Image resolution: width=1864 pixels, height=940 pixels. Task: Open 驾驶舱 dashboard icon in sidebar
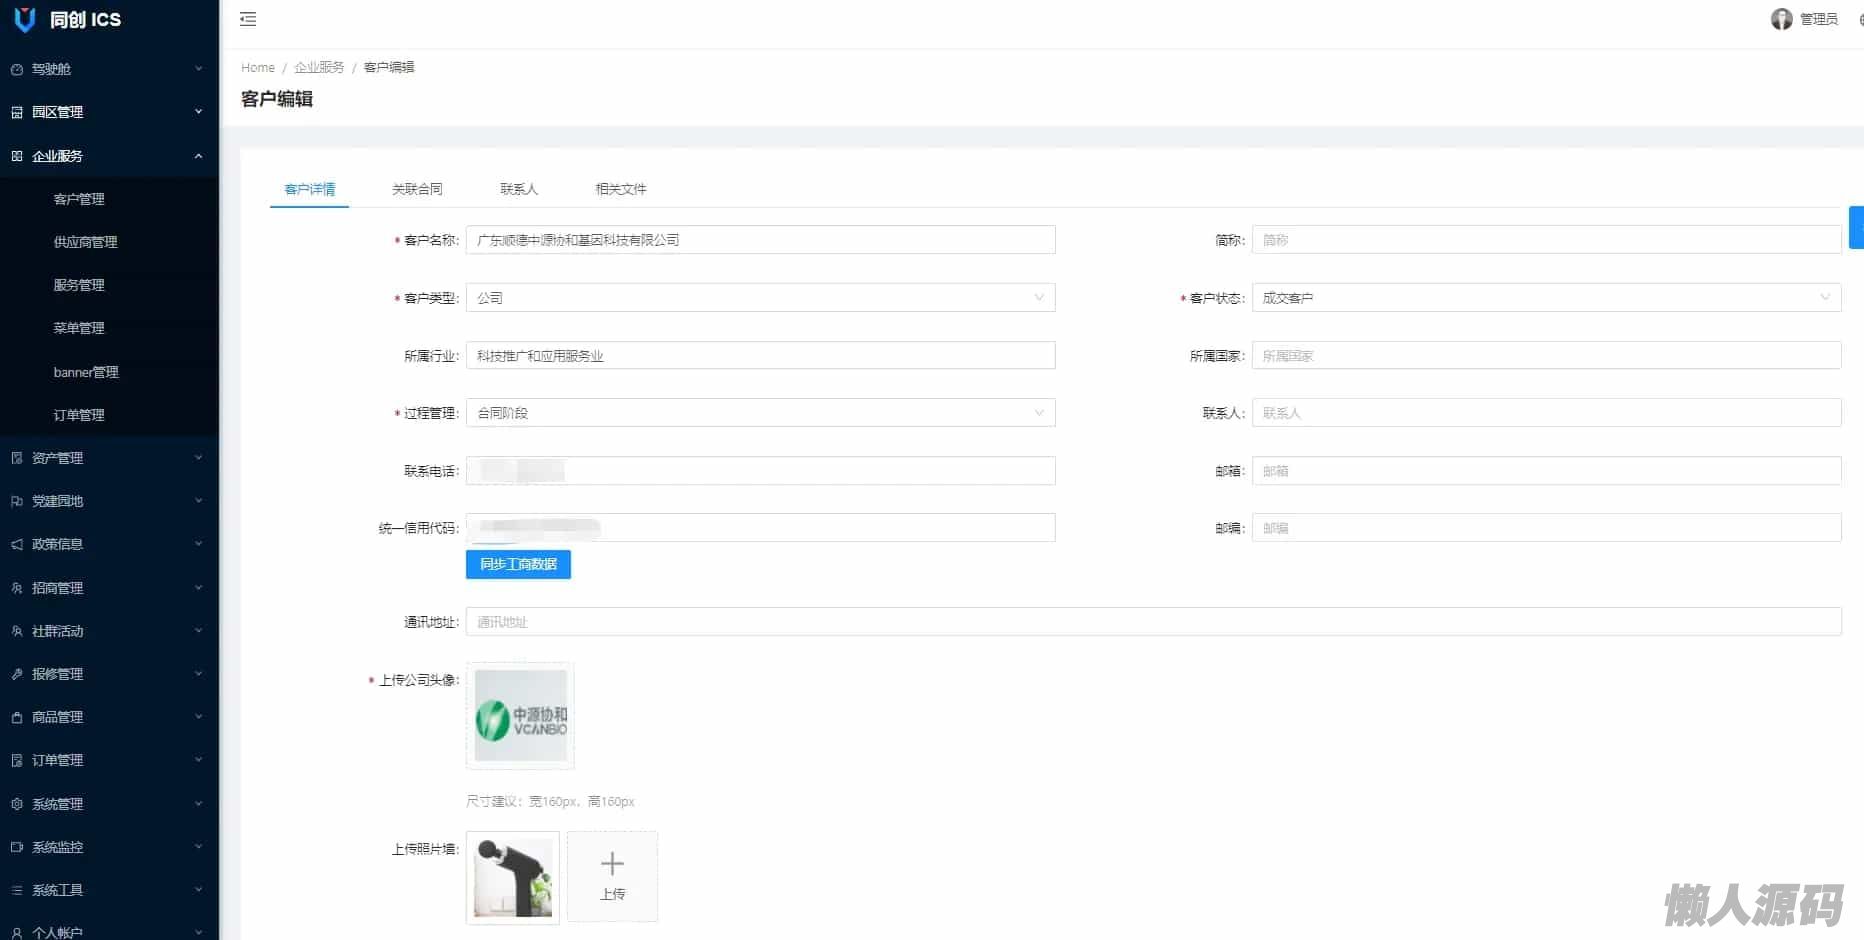click(16, 69)
